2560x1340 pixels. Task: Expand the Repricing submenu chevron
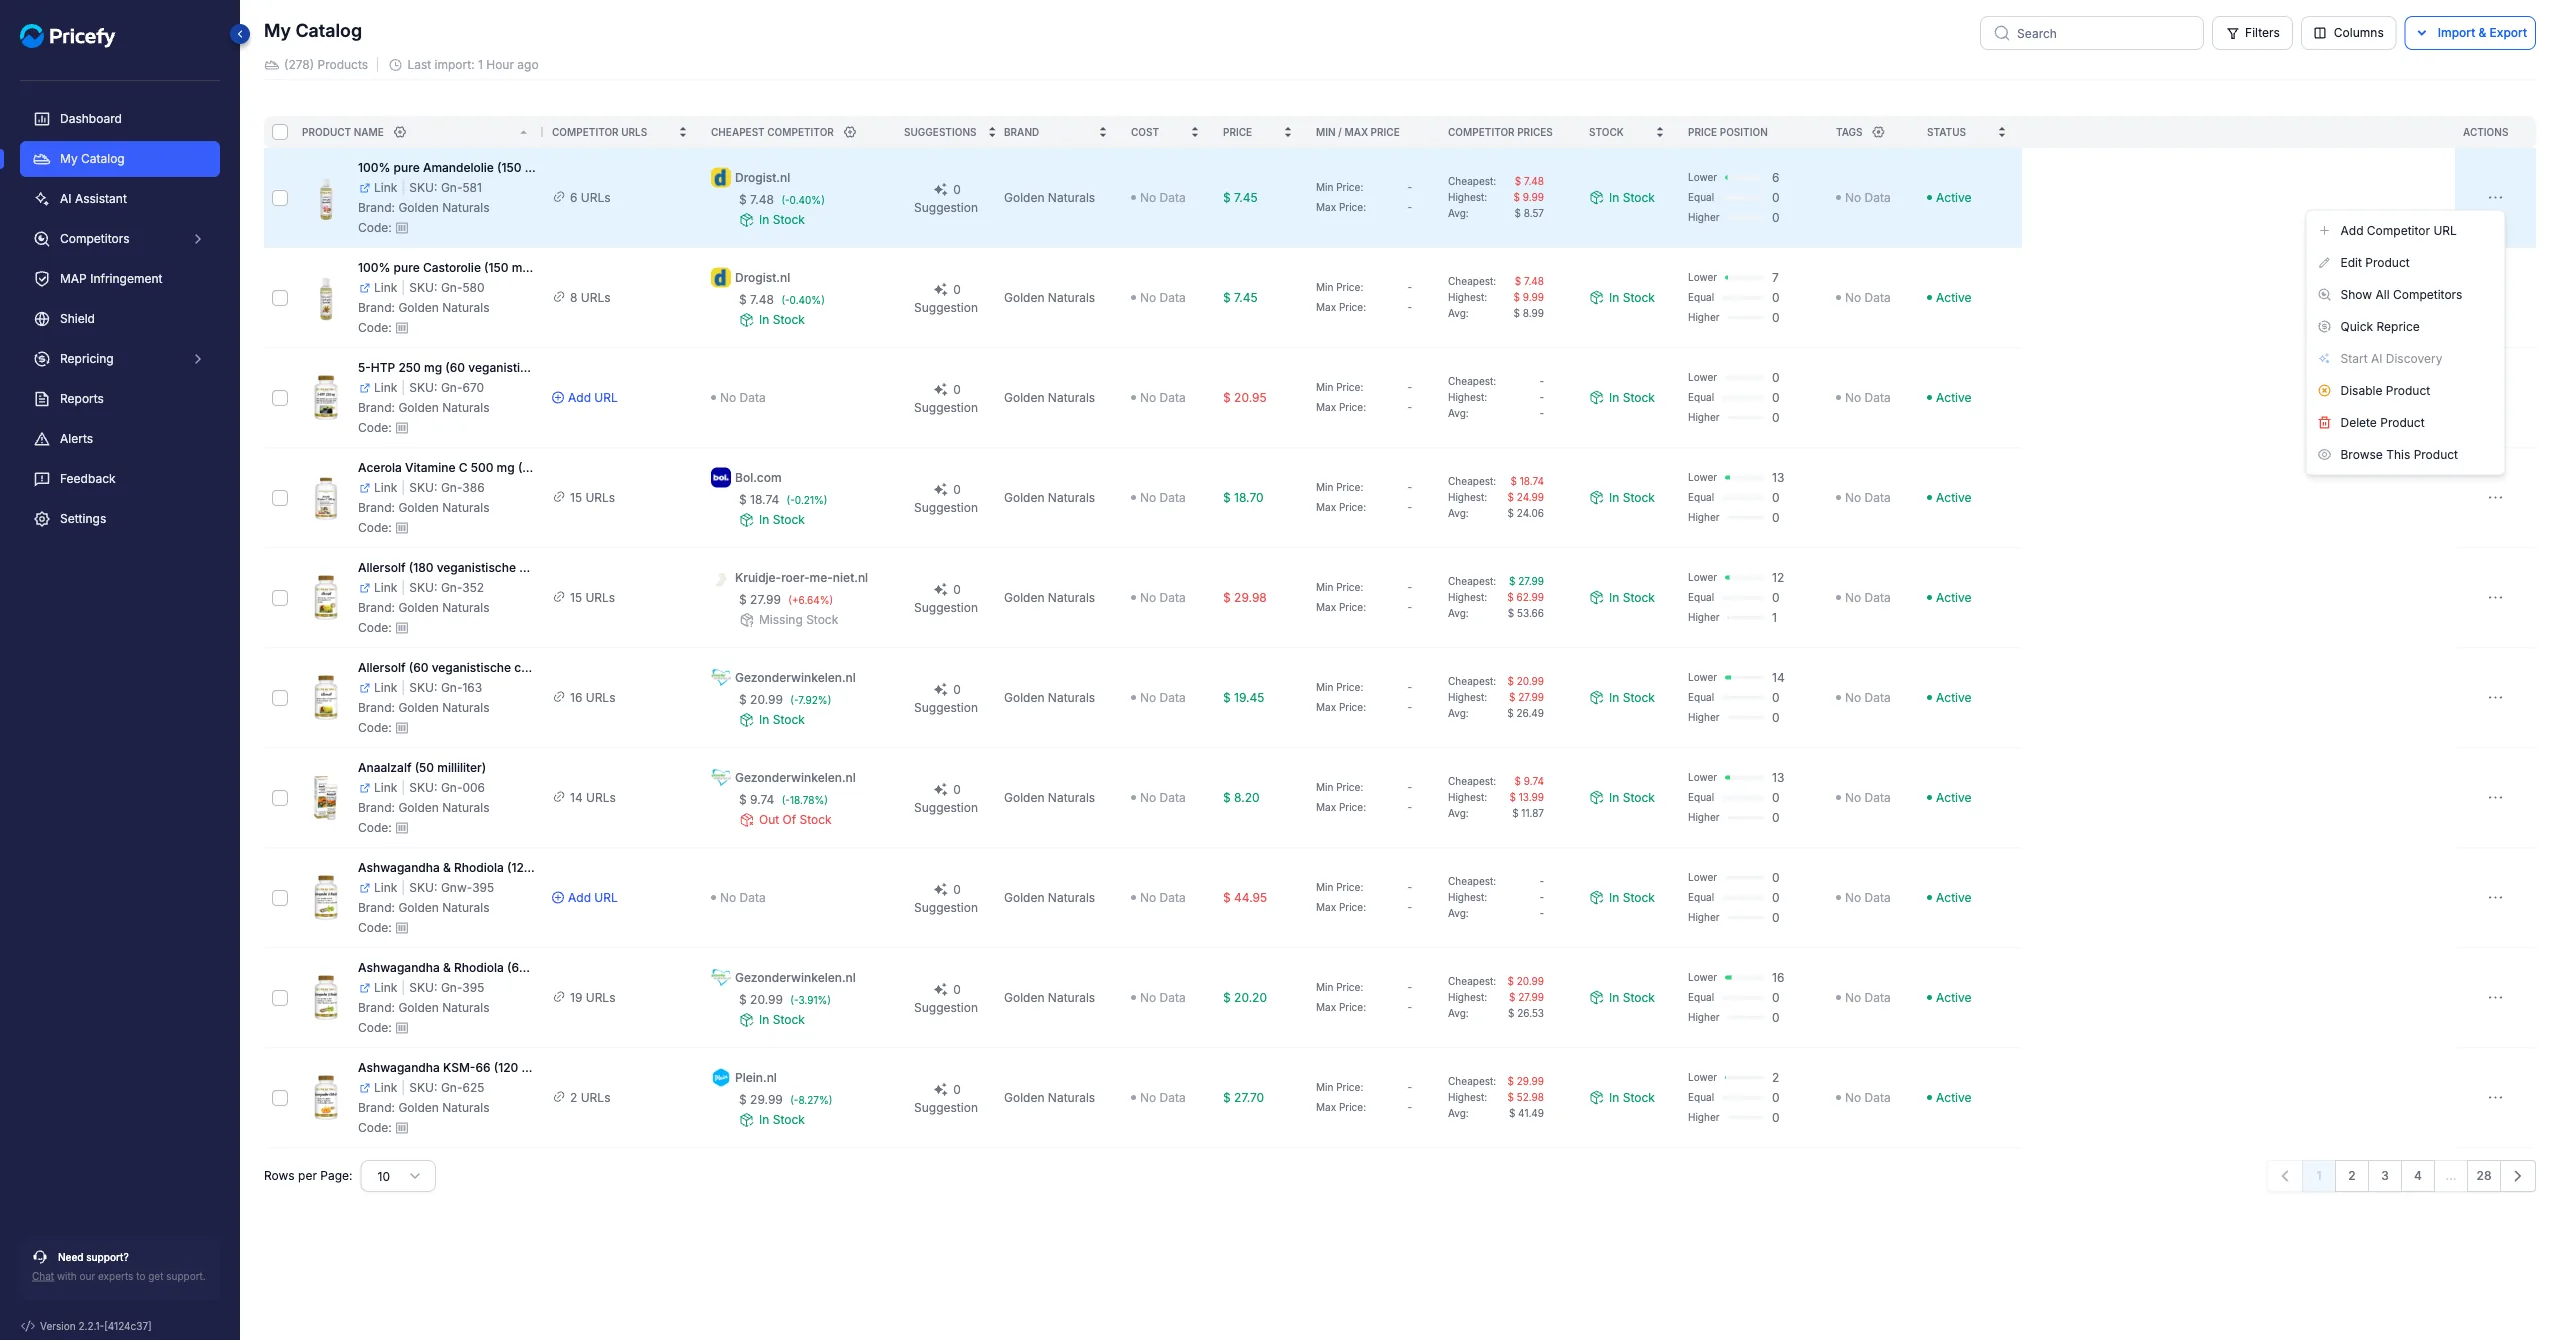[198, 359]
